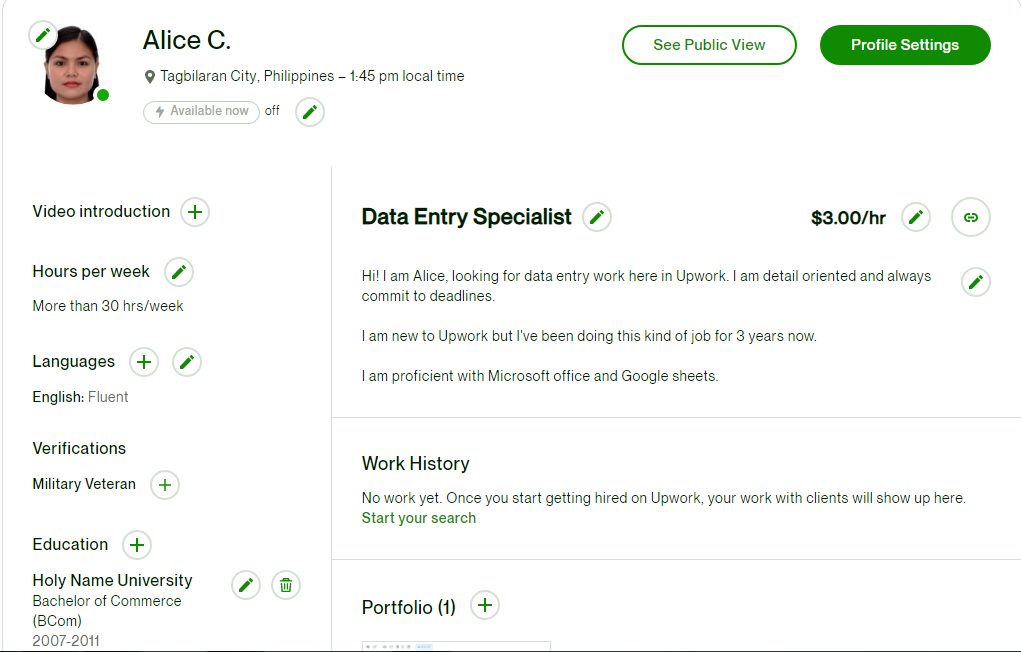Open the portfolio item thumbnail
Screen dimensions: 1021x652
pos(456,646)
